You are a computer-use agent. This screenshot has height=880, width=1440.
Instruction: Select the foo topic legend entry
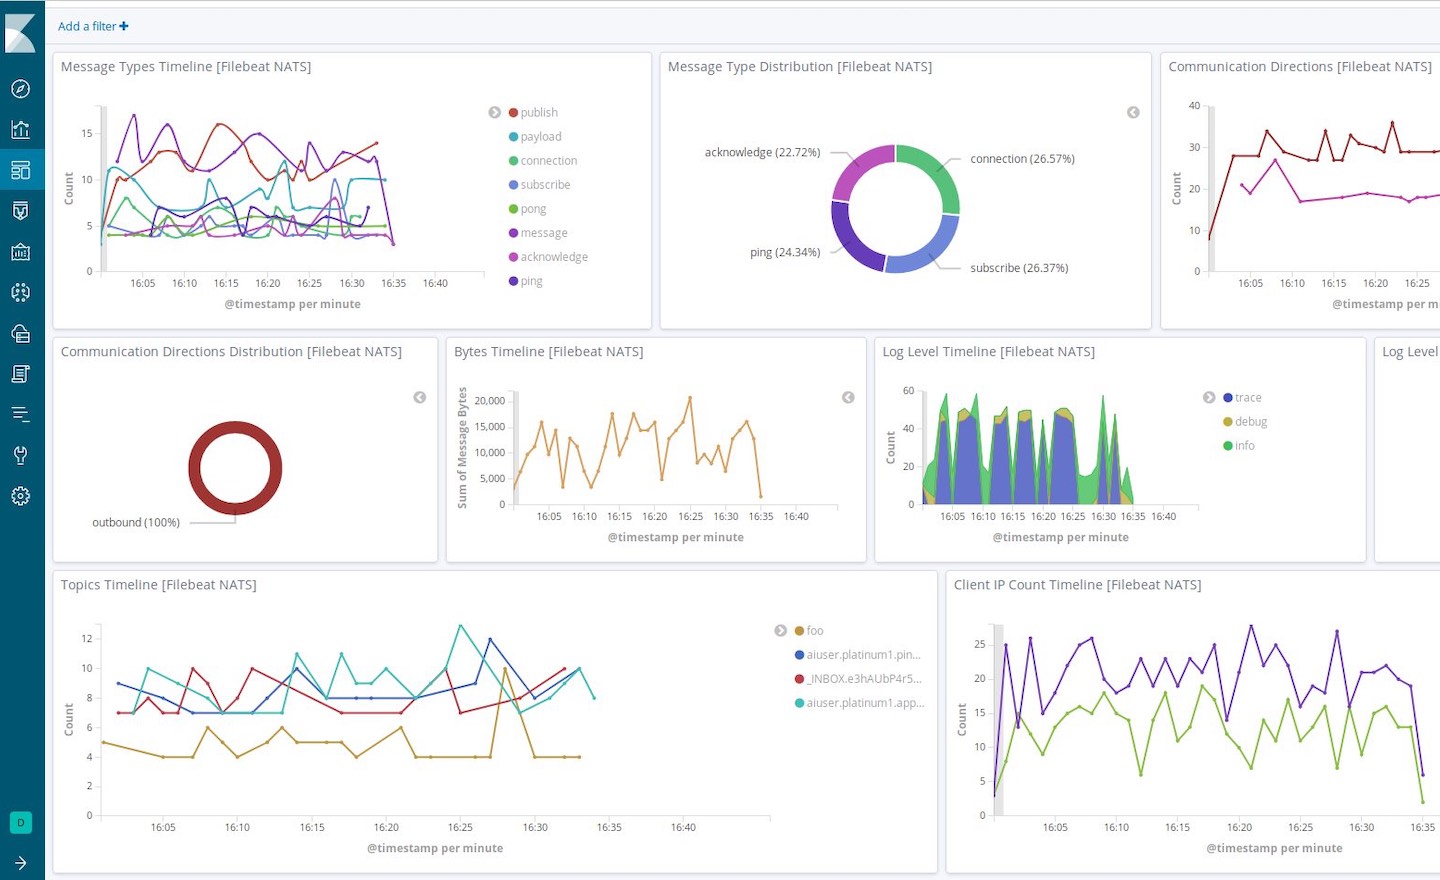tap(814, 630)
